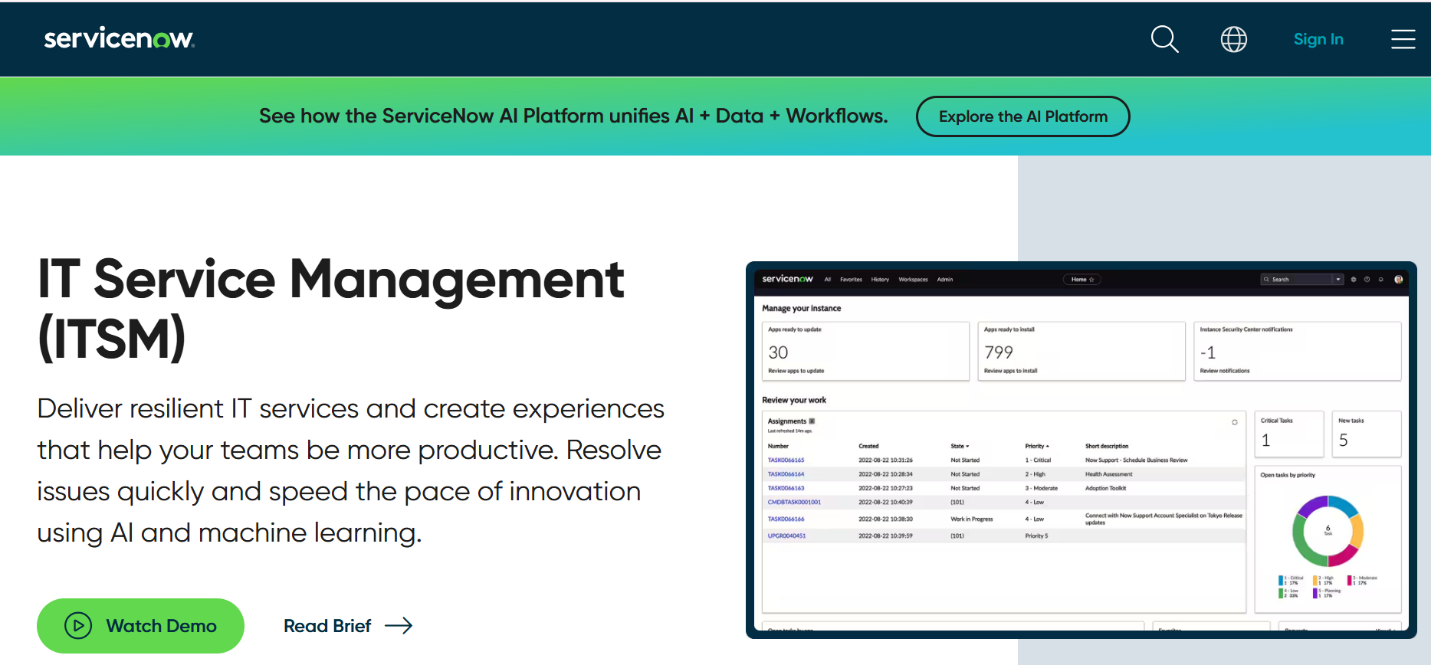Click the dashboard image's ServiceNow logo
The height and width of the screenshot is (665, 1431).
pos(788,279)
